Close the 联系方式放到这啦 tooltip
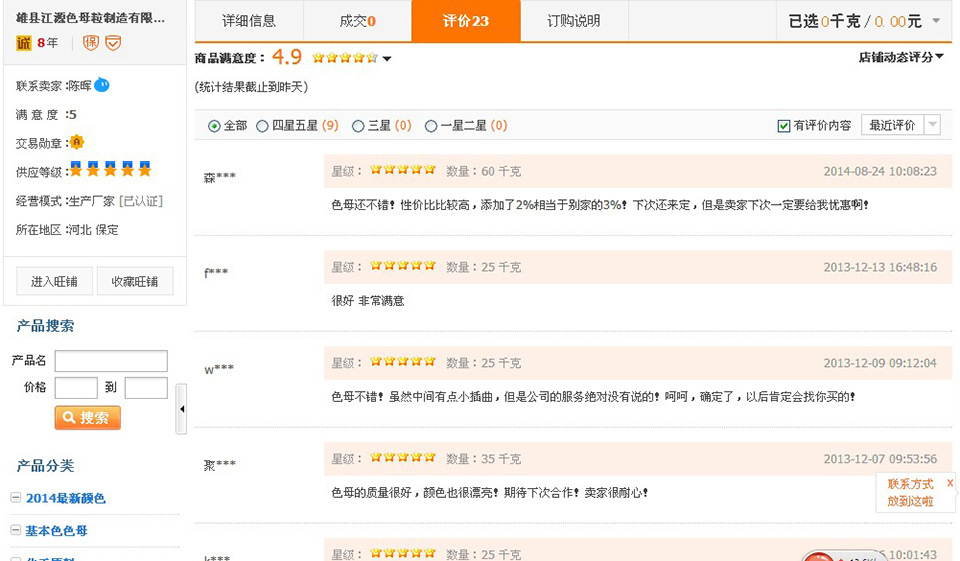 click(950, 483)
